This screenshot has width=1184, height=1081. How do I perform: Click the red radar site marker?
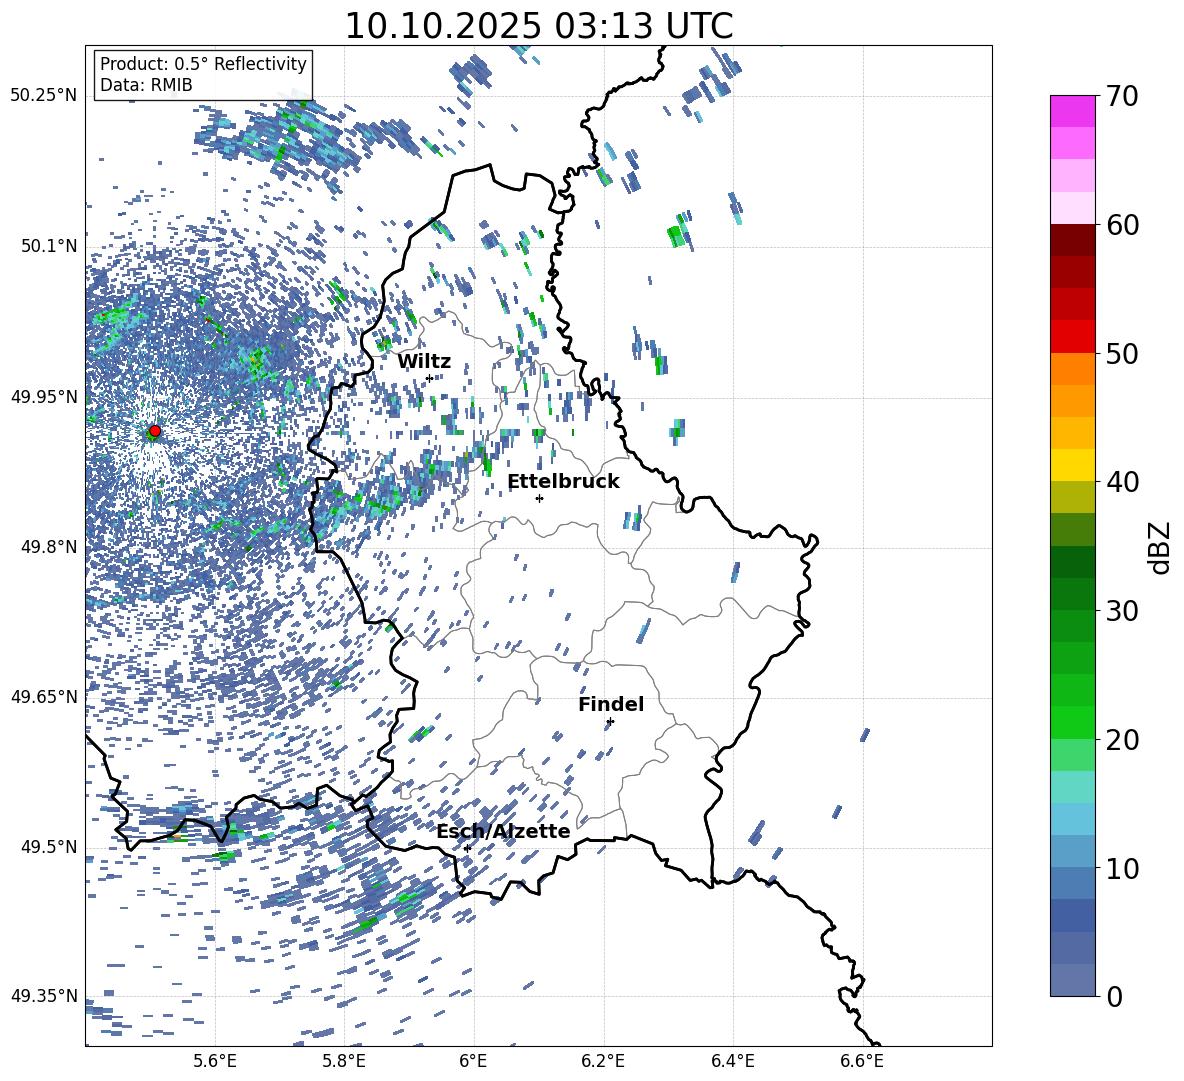[x=155, y=431]
